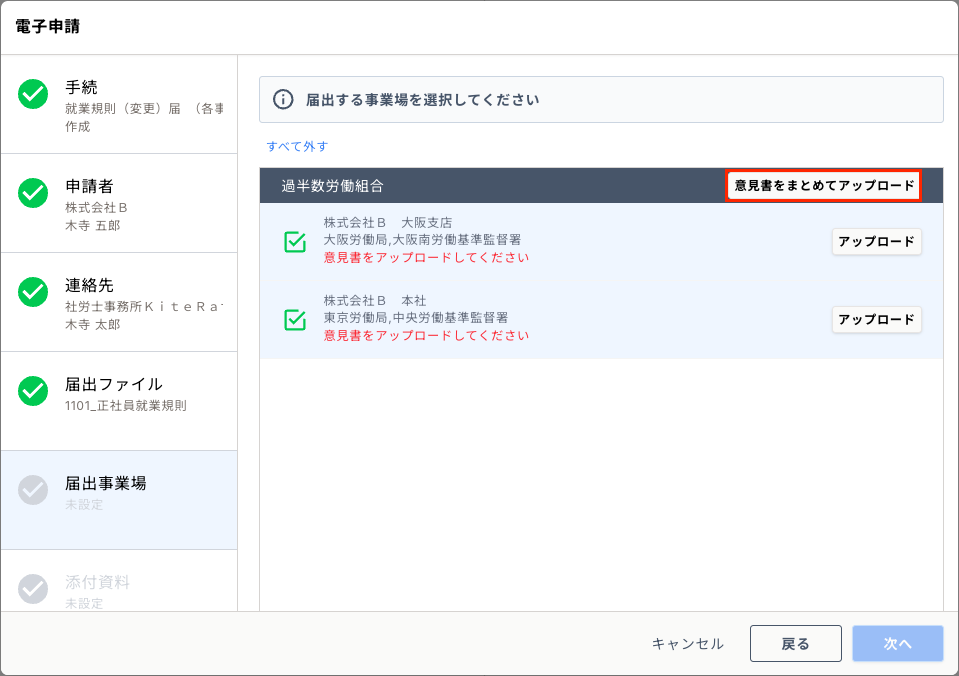959x676 pixels.
Task: Open the 連絡先 step in the sidebar
Action: (119, 303)
